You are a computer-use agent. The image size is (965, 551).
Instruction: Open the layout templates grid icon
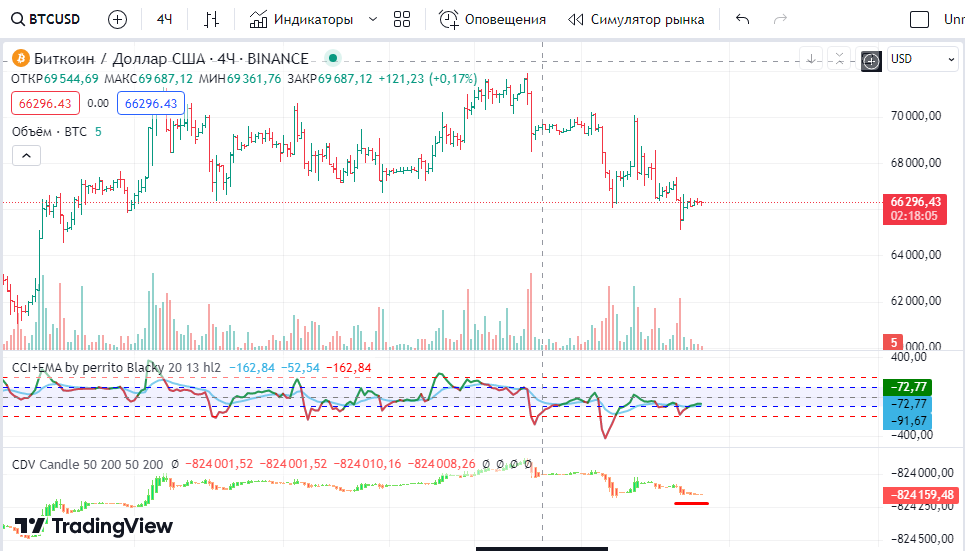coord(402,20)
